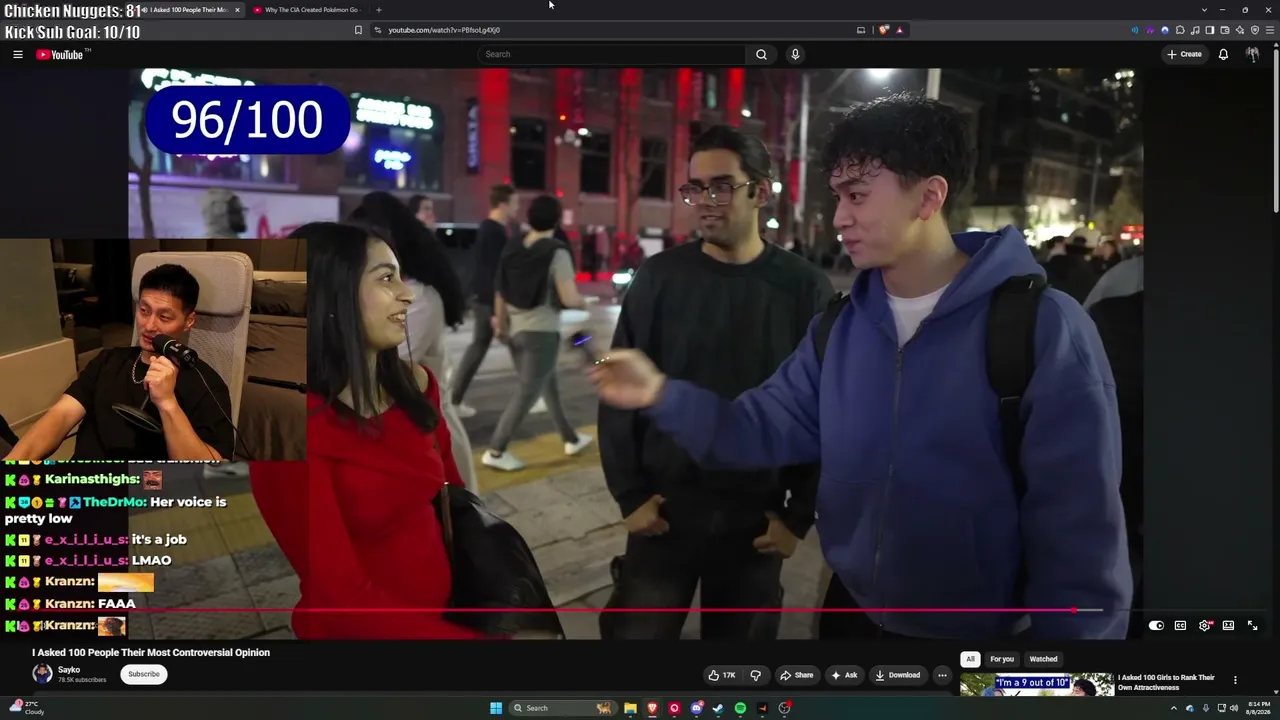Screen dimensions: 1280x720
Task: Open YouTube notifications bell
Action: 1223,54
